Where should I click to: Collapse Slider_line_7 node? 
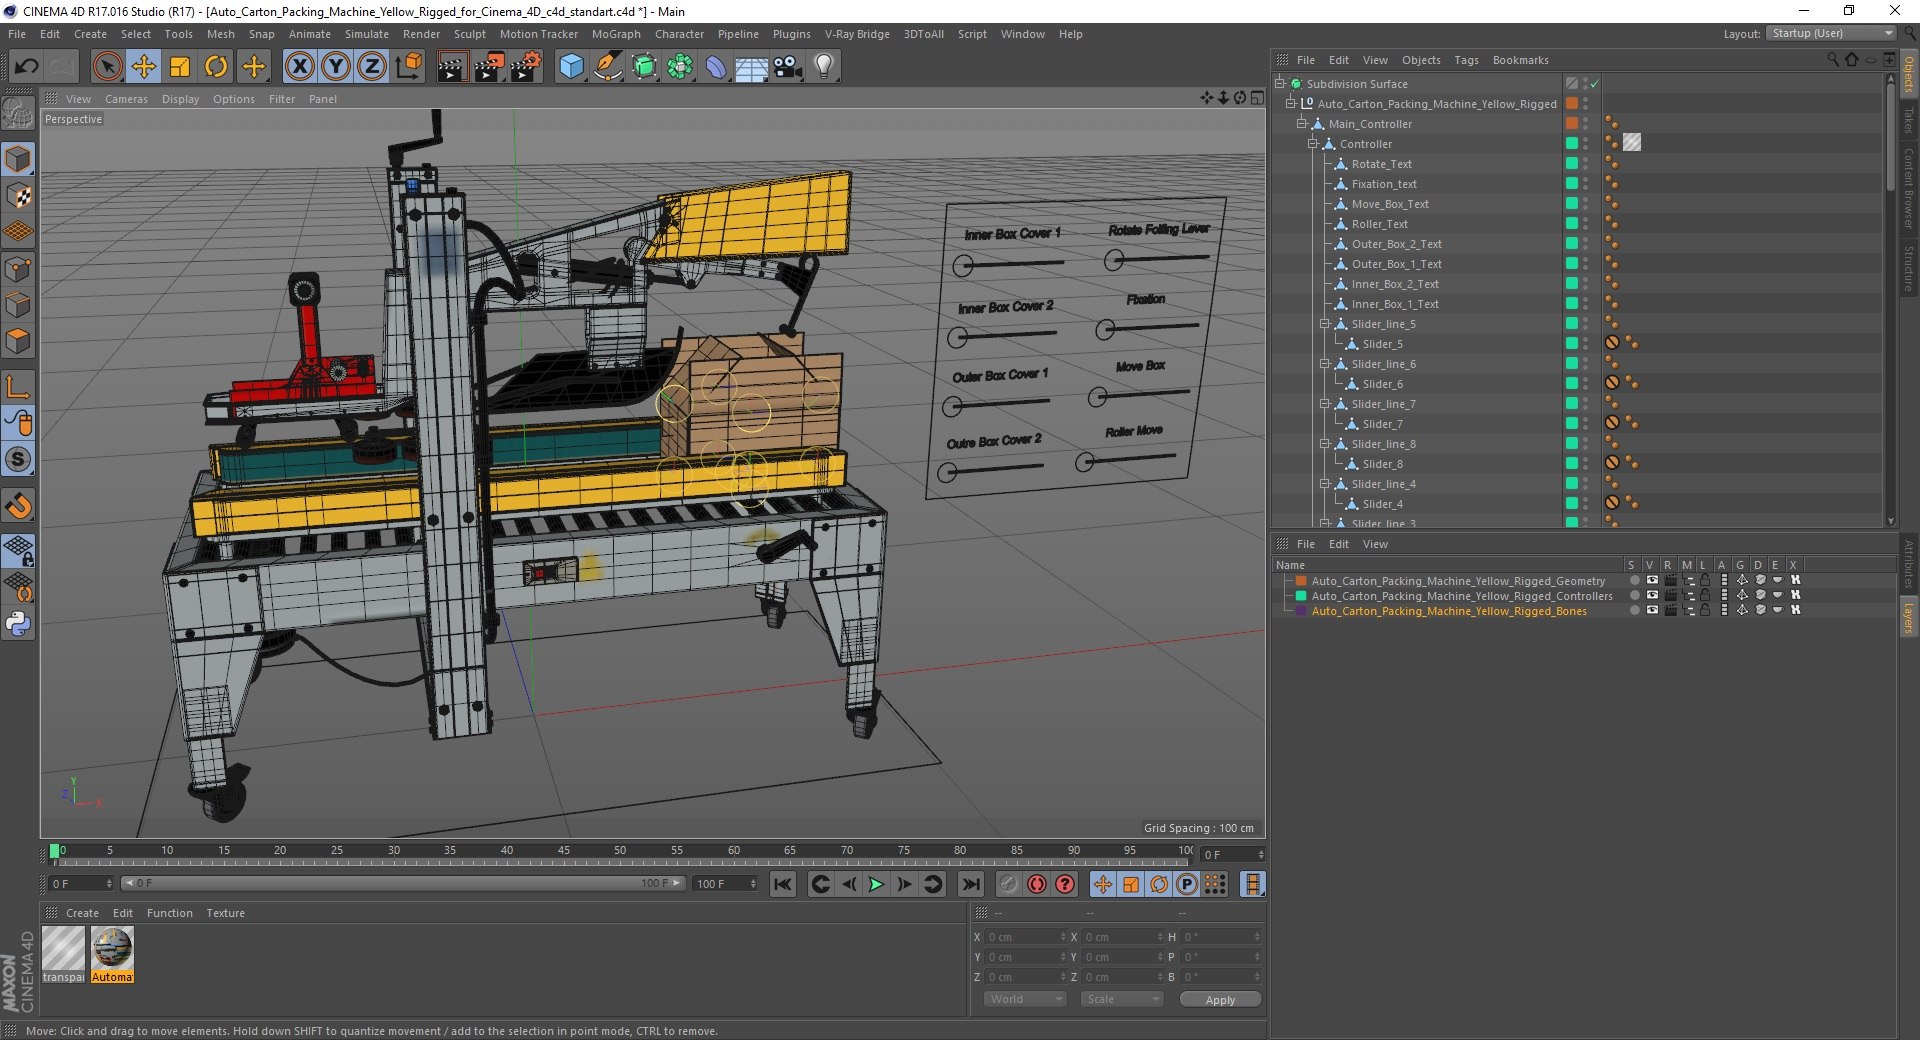click(x=1325, y=404)
